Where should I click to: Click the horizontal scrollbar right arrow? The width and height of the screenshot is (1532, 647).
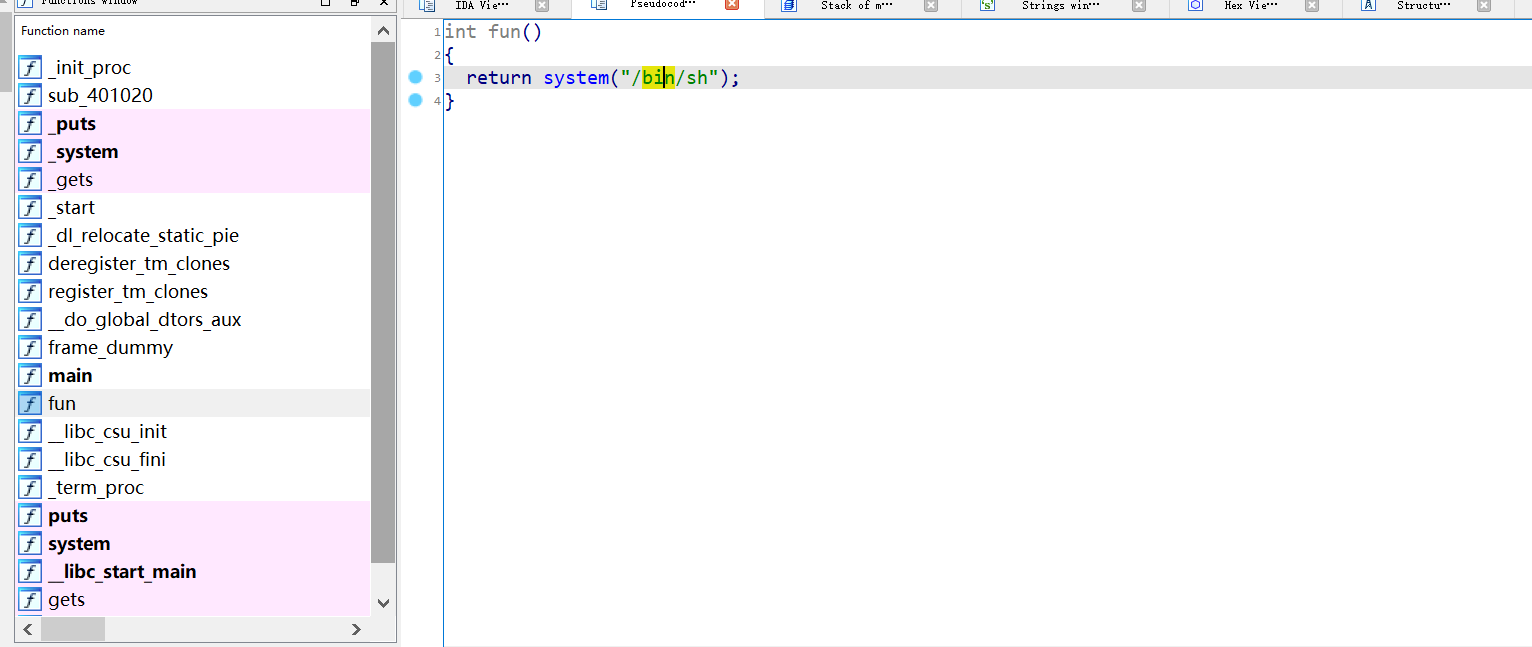(x=356, y=629)
